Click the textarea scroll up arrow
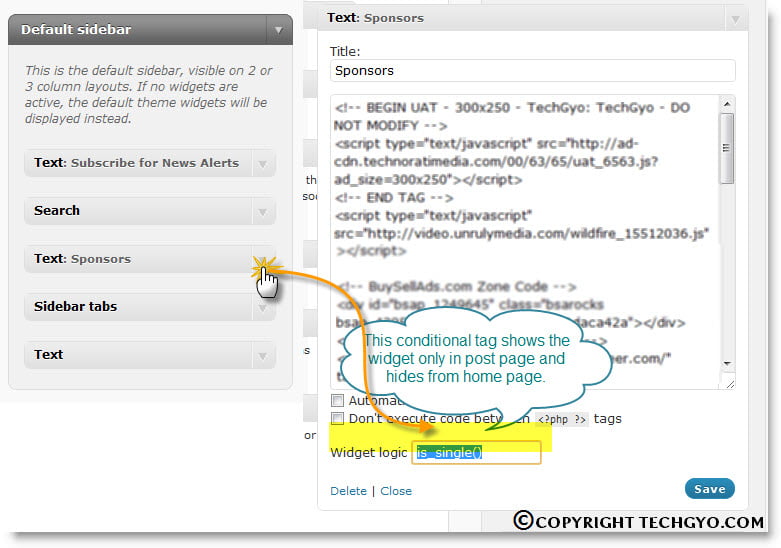 pyautogui.click(x=727, y=104)
